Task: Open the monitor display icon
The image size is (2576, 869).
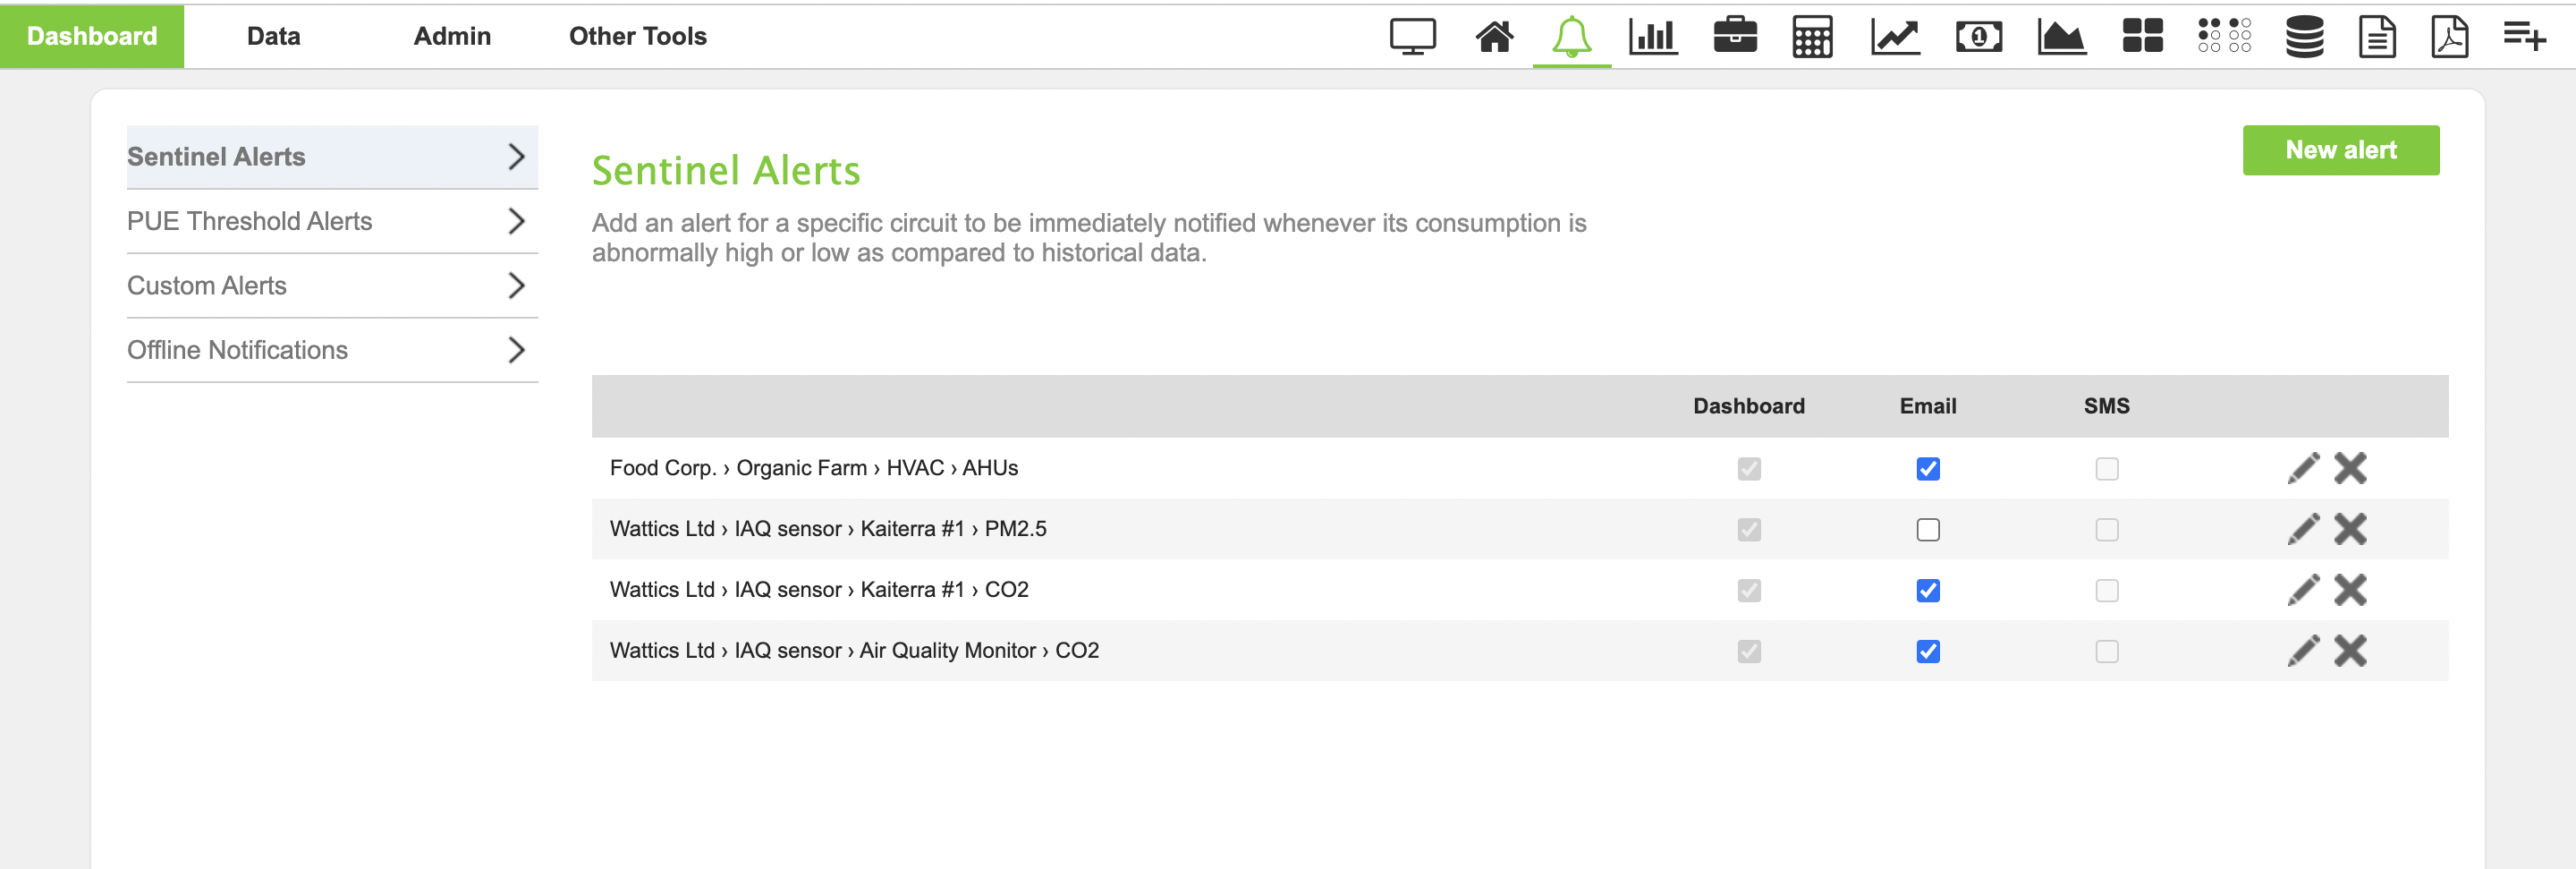Action: (x=1412, y=37)
